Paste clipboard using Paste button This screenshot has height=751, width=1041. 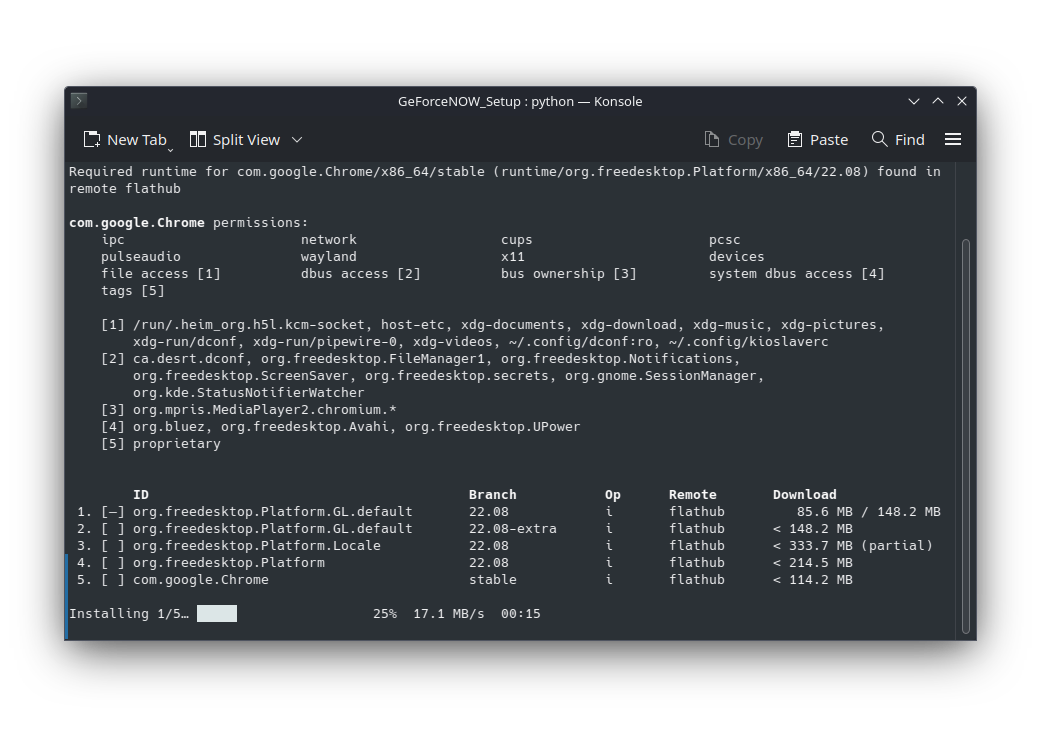pos(817,139)
